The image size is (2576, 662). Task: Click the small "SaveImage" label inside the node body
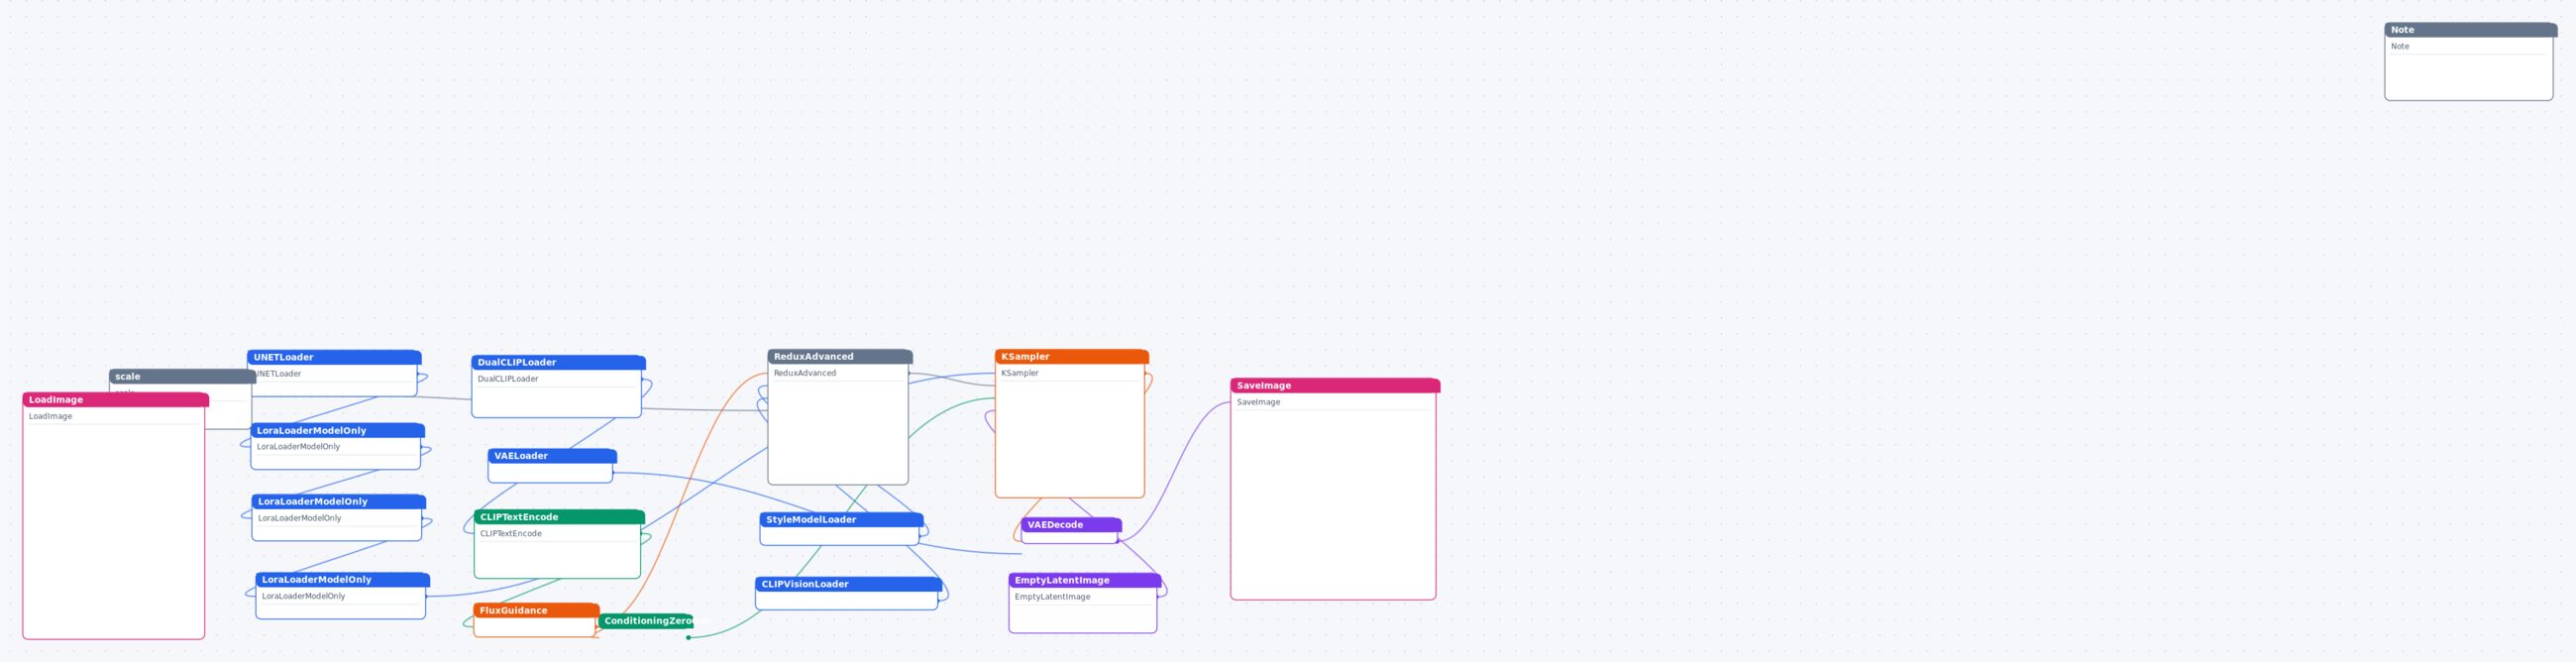(1258, 402)
